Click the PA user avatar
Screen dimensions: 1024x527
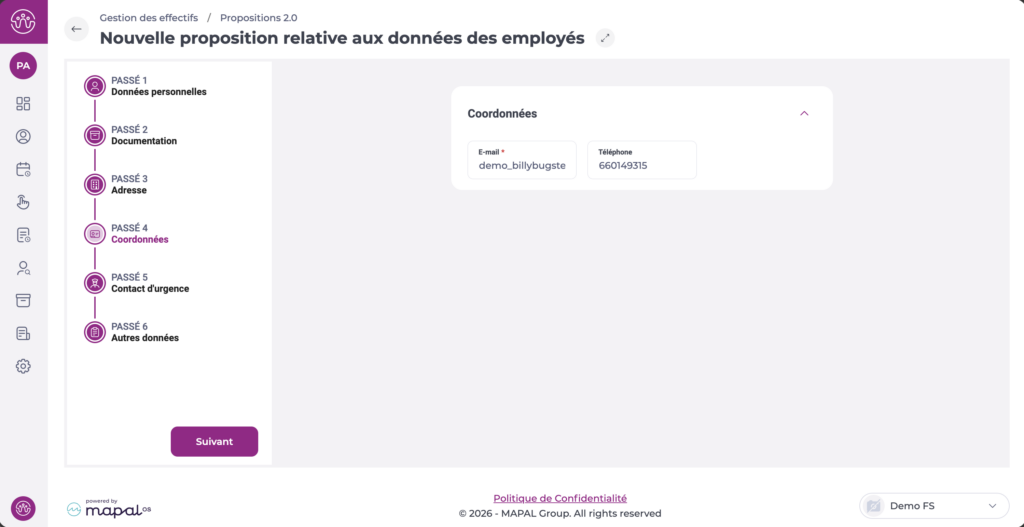23,66
